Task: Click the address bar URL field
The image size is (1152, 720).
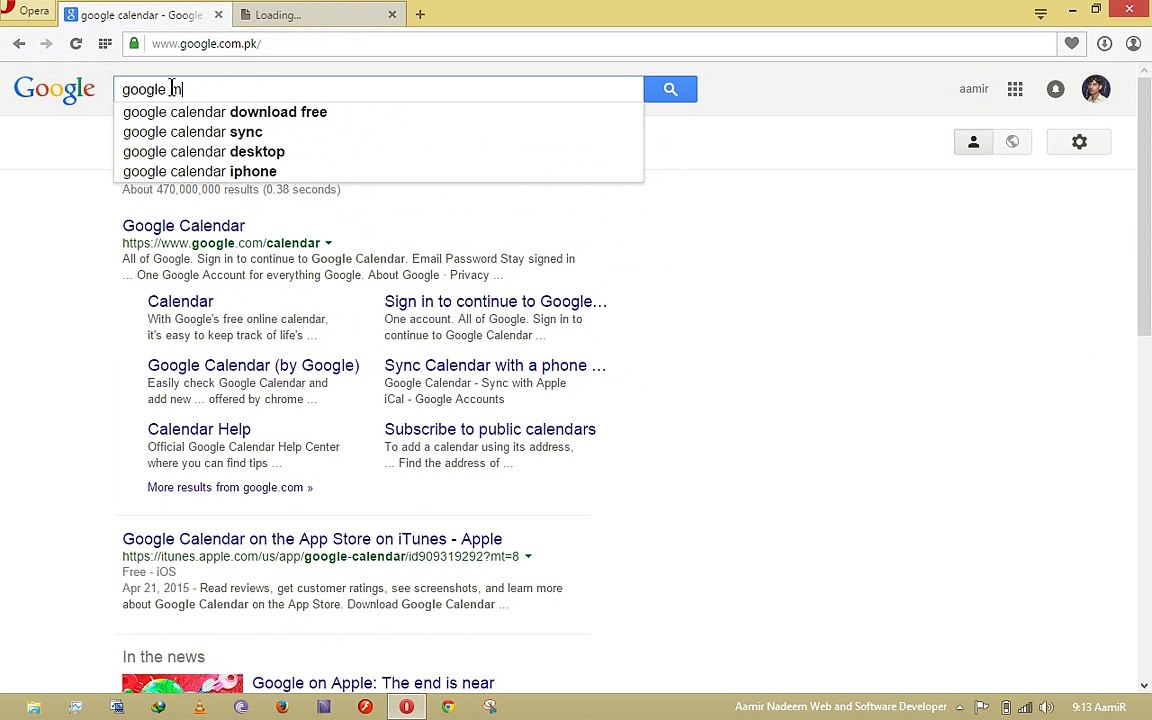Action: tap(600, 44)
